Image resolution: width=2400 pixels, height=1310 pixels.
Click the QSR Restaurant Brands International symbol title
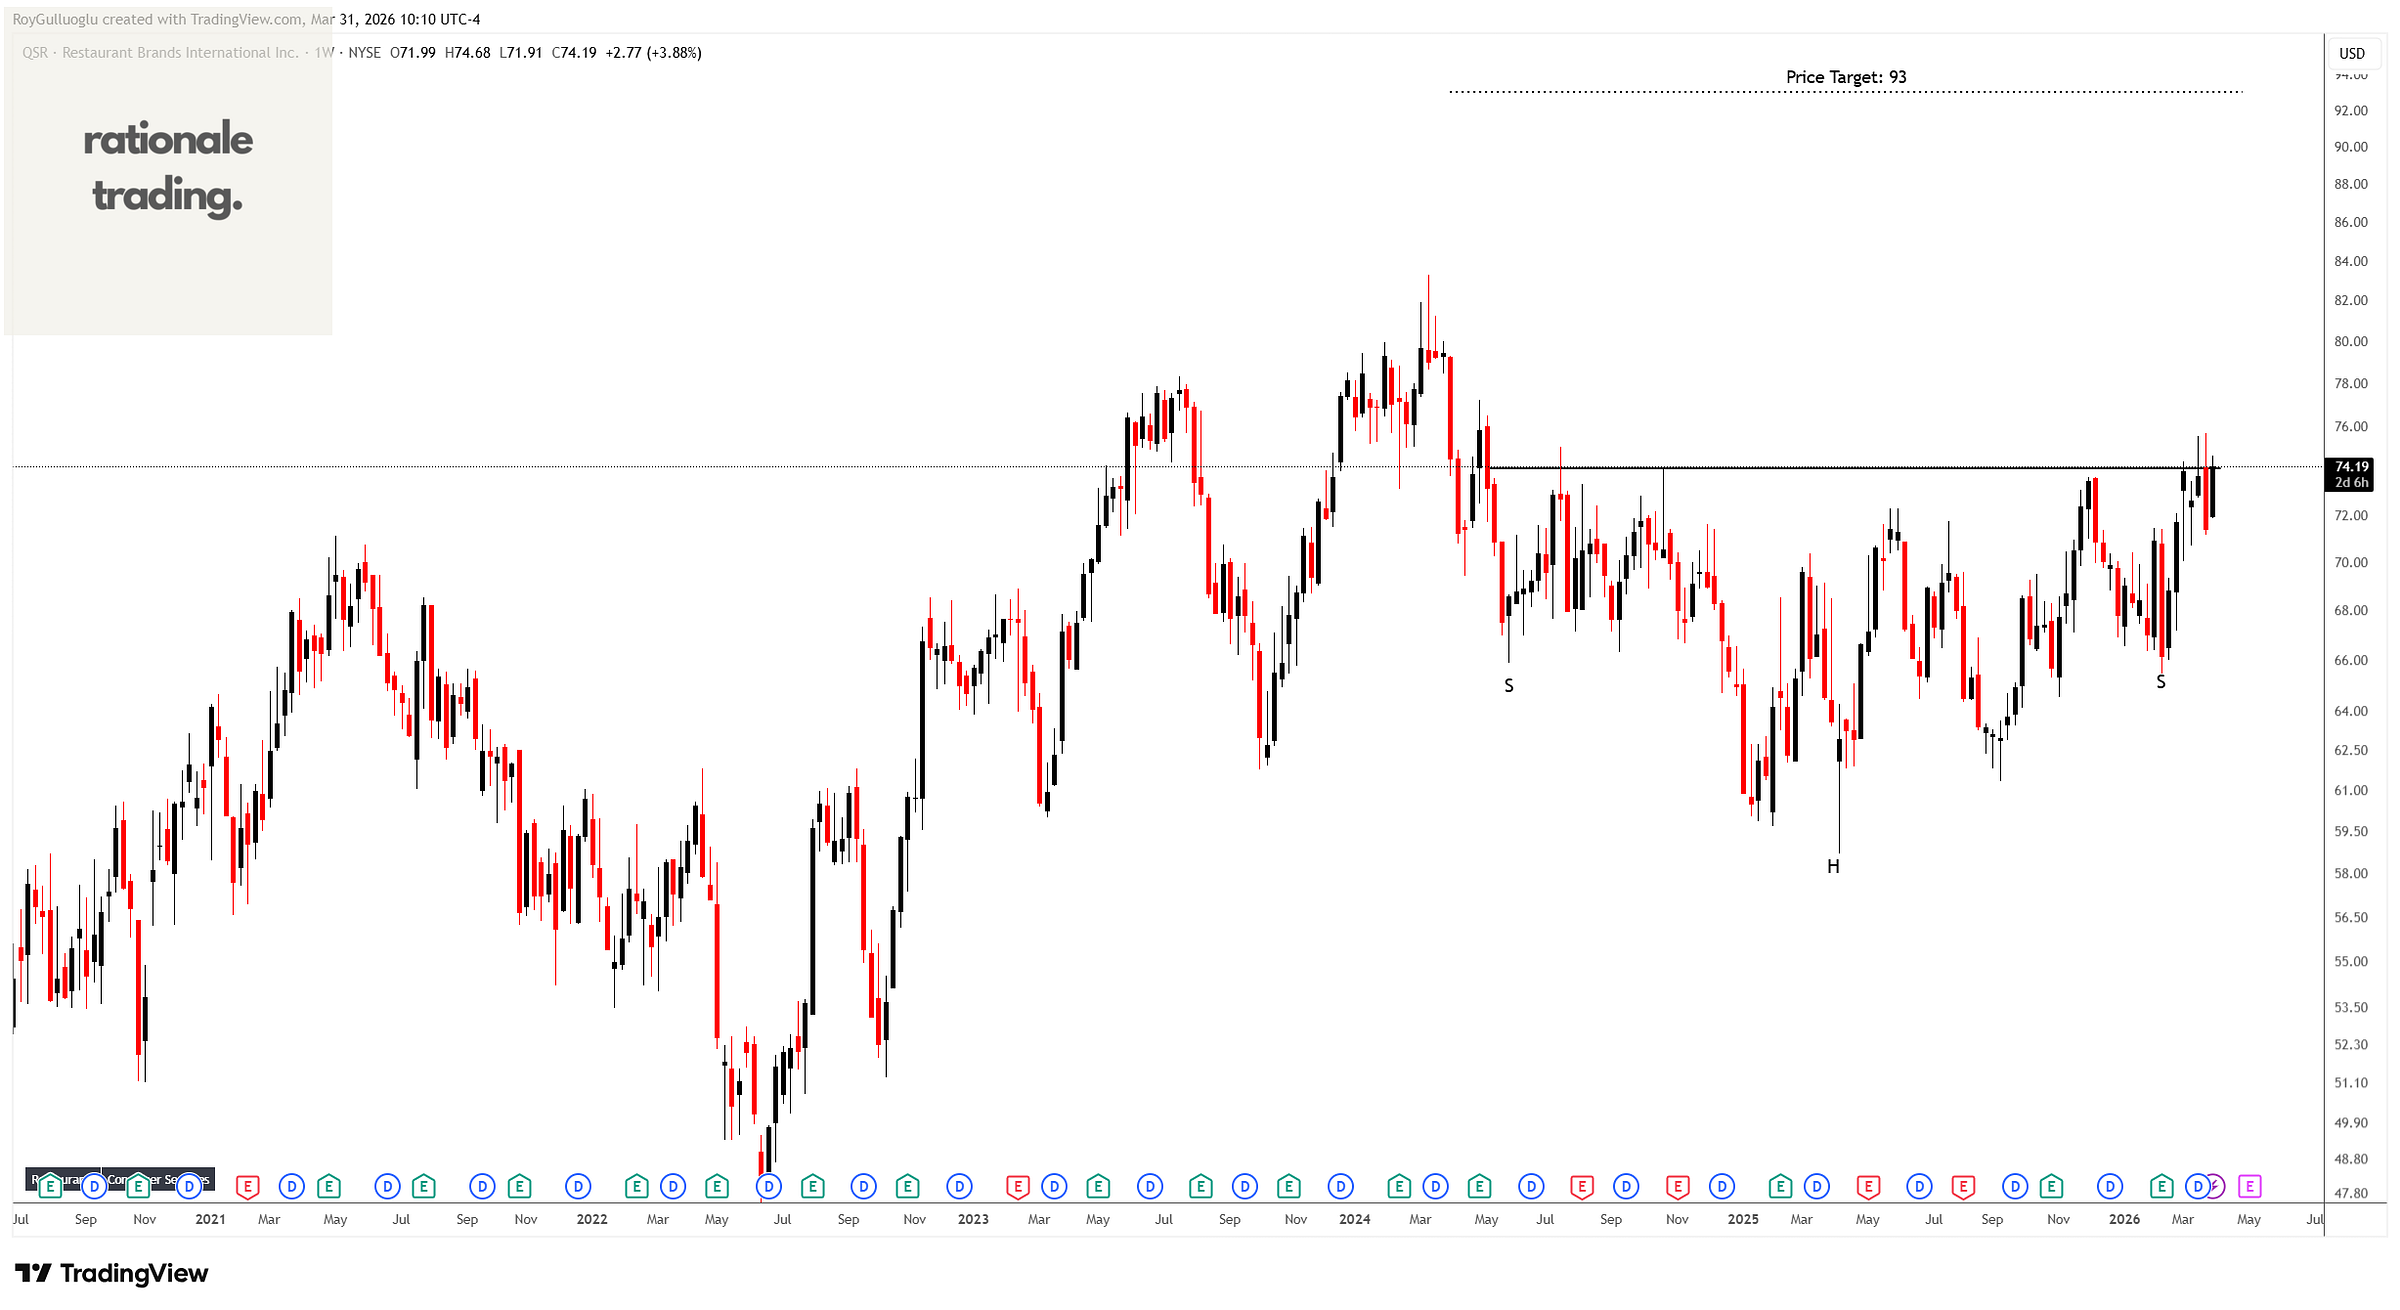[x=160, y=53]
